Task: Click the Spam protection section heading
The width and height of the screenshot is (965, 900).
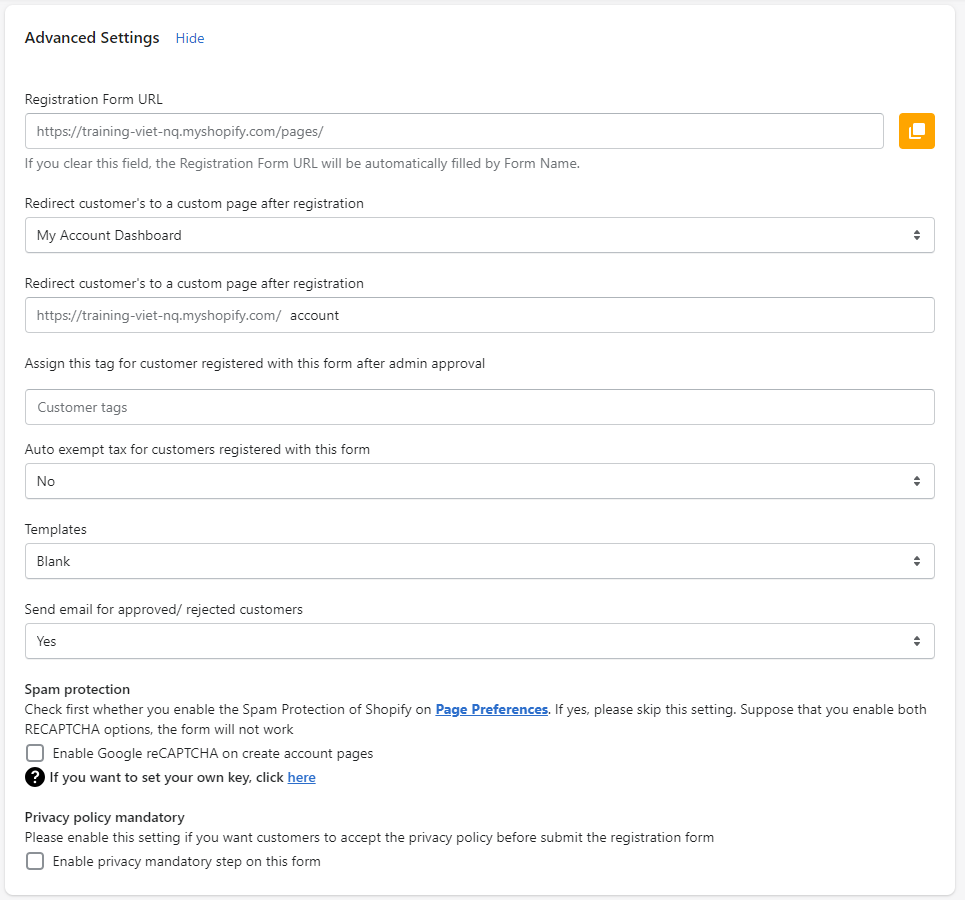Action: point(77,689)
